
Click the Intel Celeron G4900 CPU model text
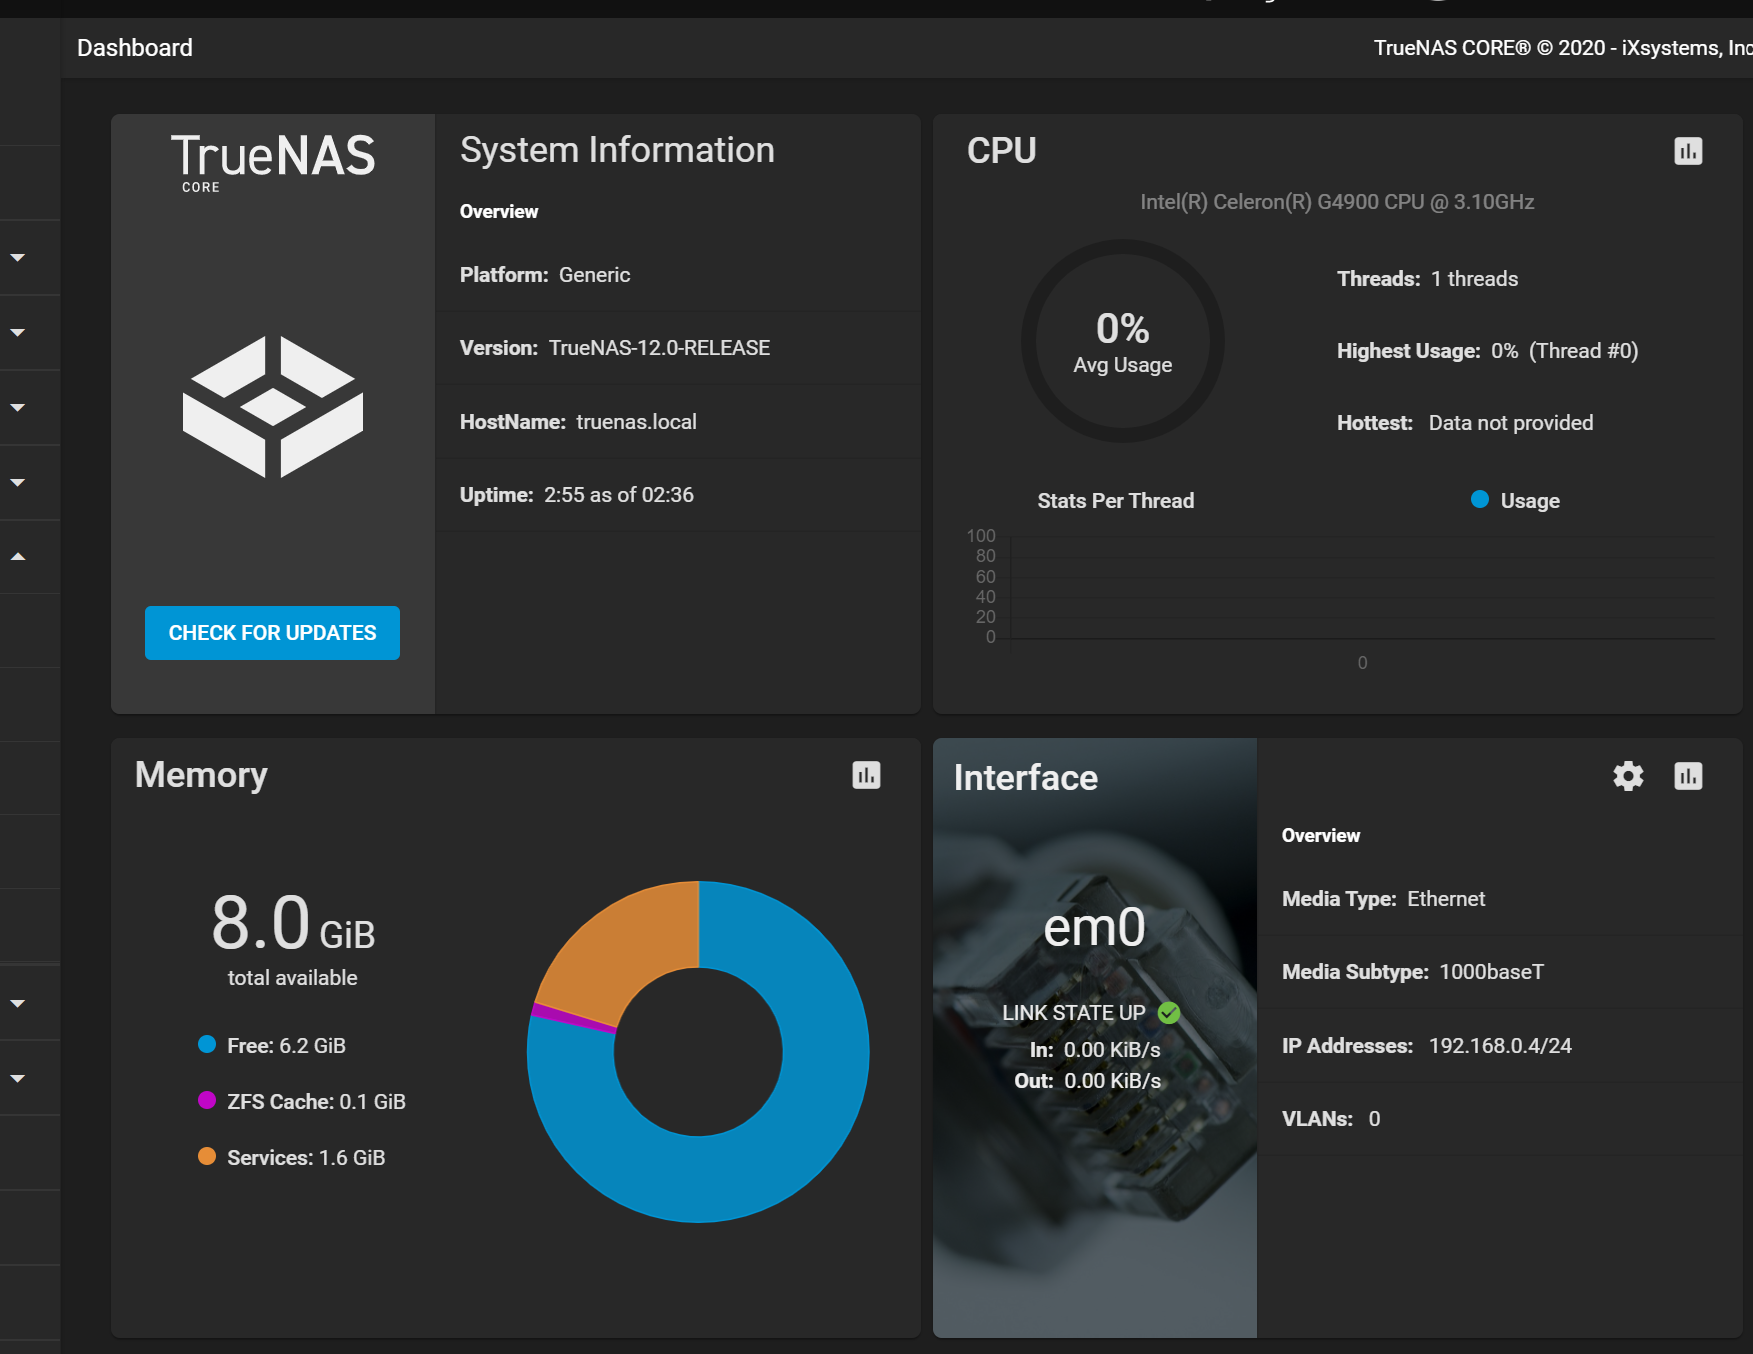[1337, 202]
